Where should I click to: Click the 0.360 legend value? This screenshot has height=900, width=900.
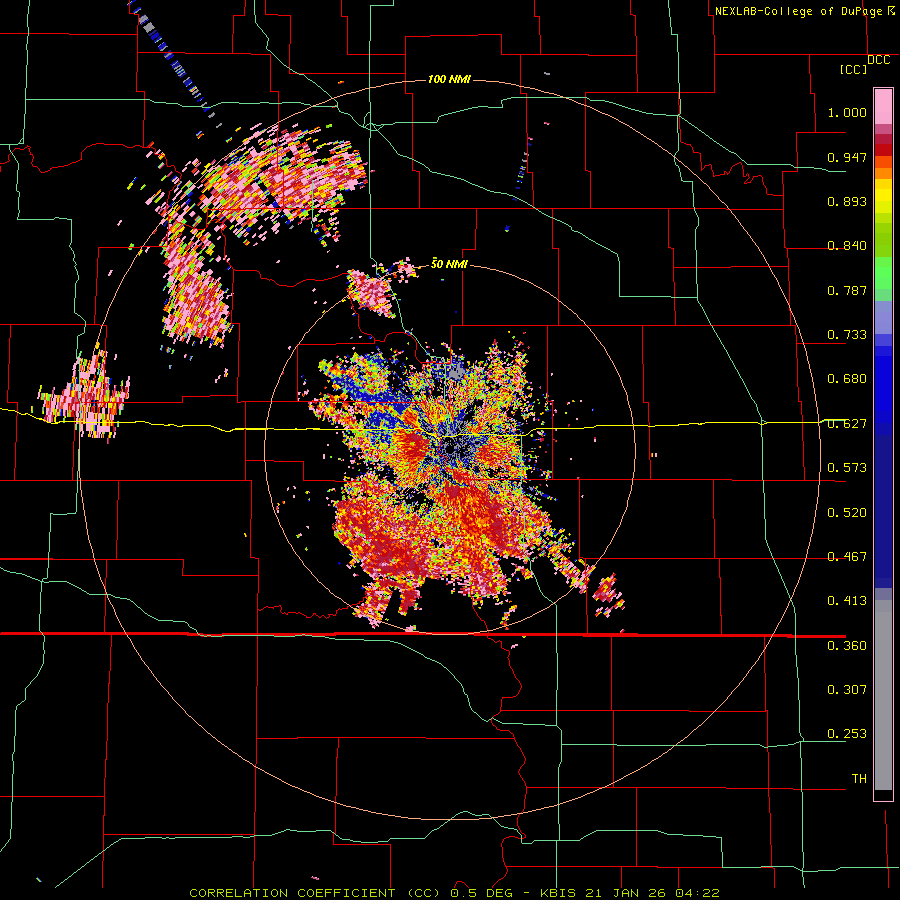(x=847, y=646)
